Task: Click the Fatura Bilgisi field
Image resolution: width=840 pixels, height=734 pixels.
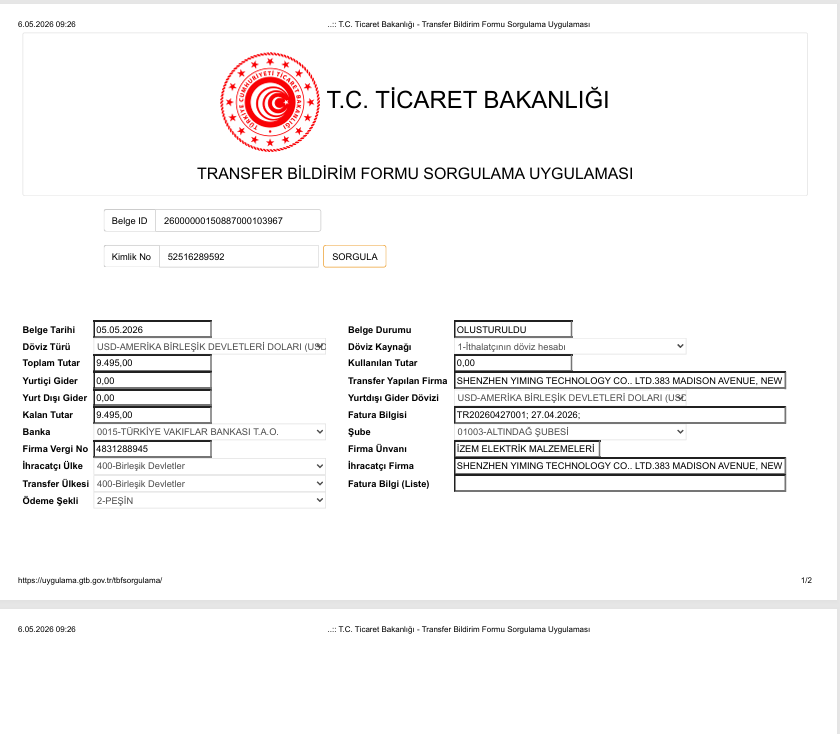Action: (x=620, y=415)
